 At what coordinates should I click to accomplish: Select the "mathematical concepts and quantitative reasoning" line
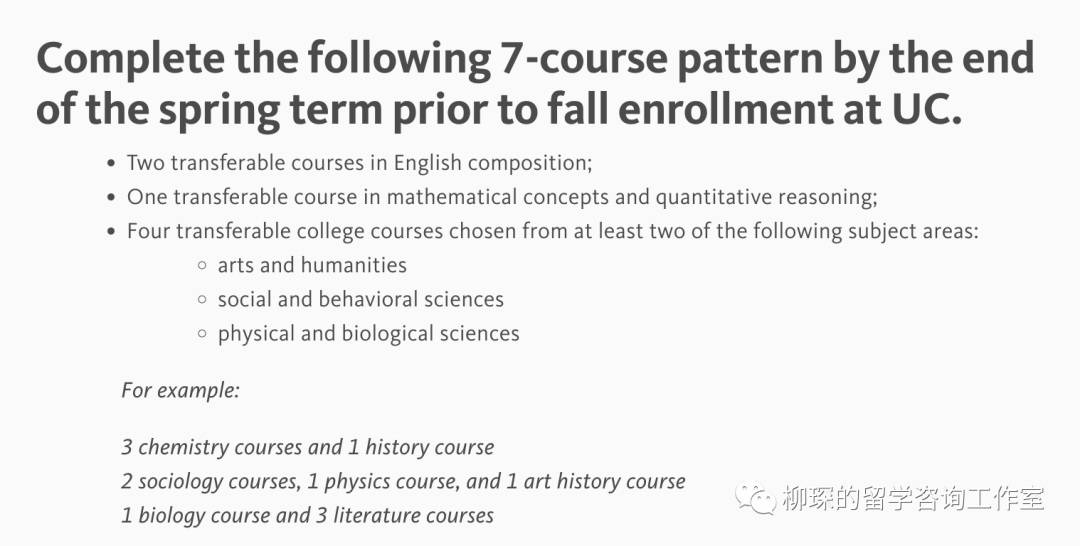[501, 197]
